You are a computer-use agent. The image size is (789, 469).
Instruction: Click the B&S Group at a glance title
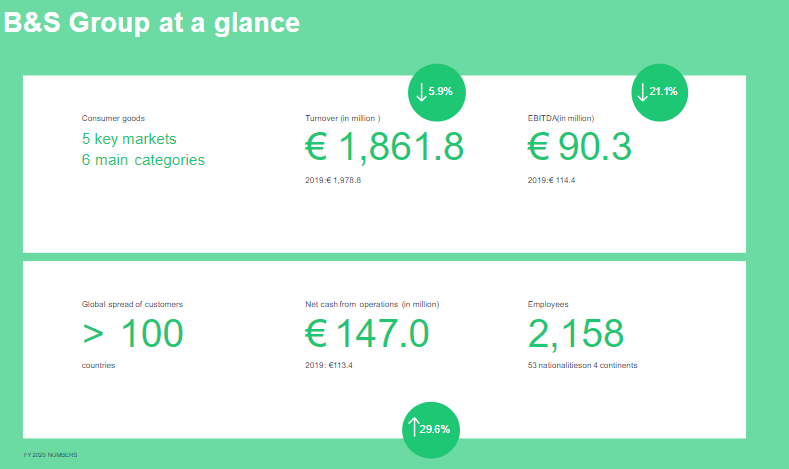(152, 22)
